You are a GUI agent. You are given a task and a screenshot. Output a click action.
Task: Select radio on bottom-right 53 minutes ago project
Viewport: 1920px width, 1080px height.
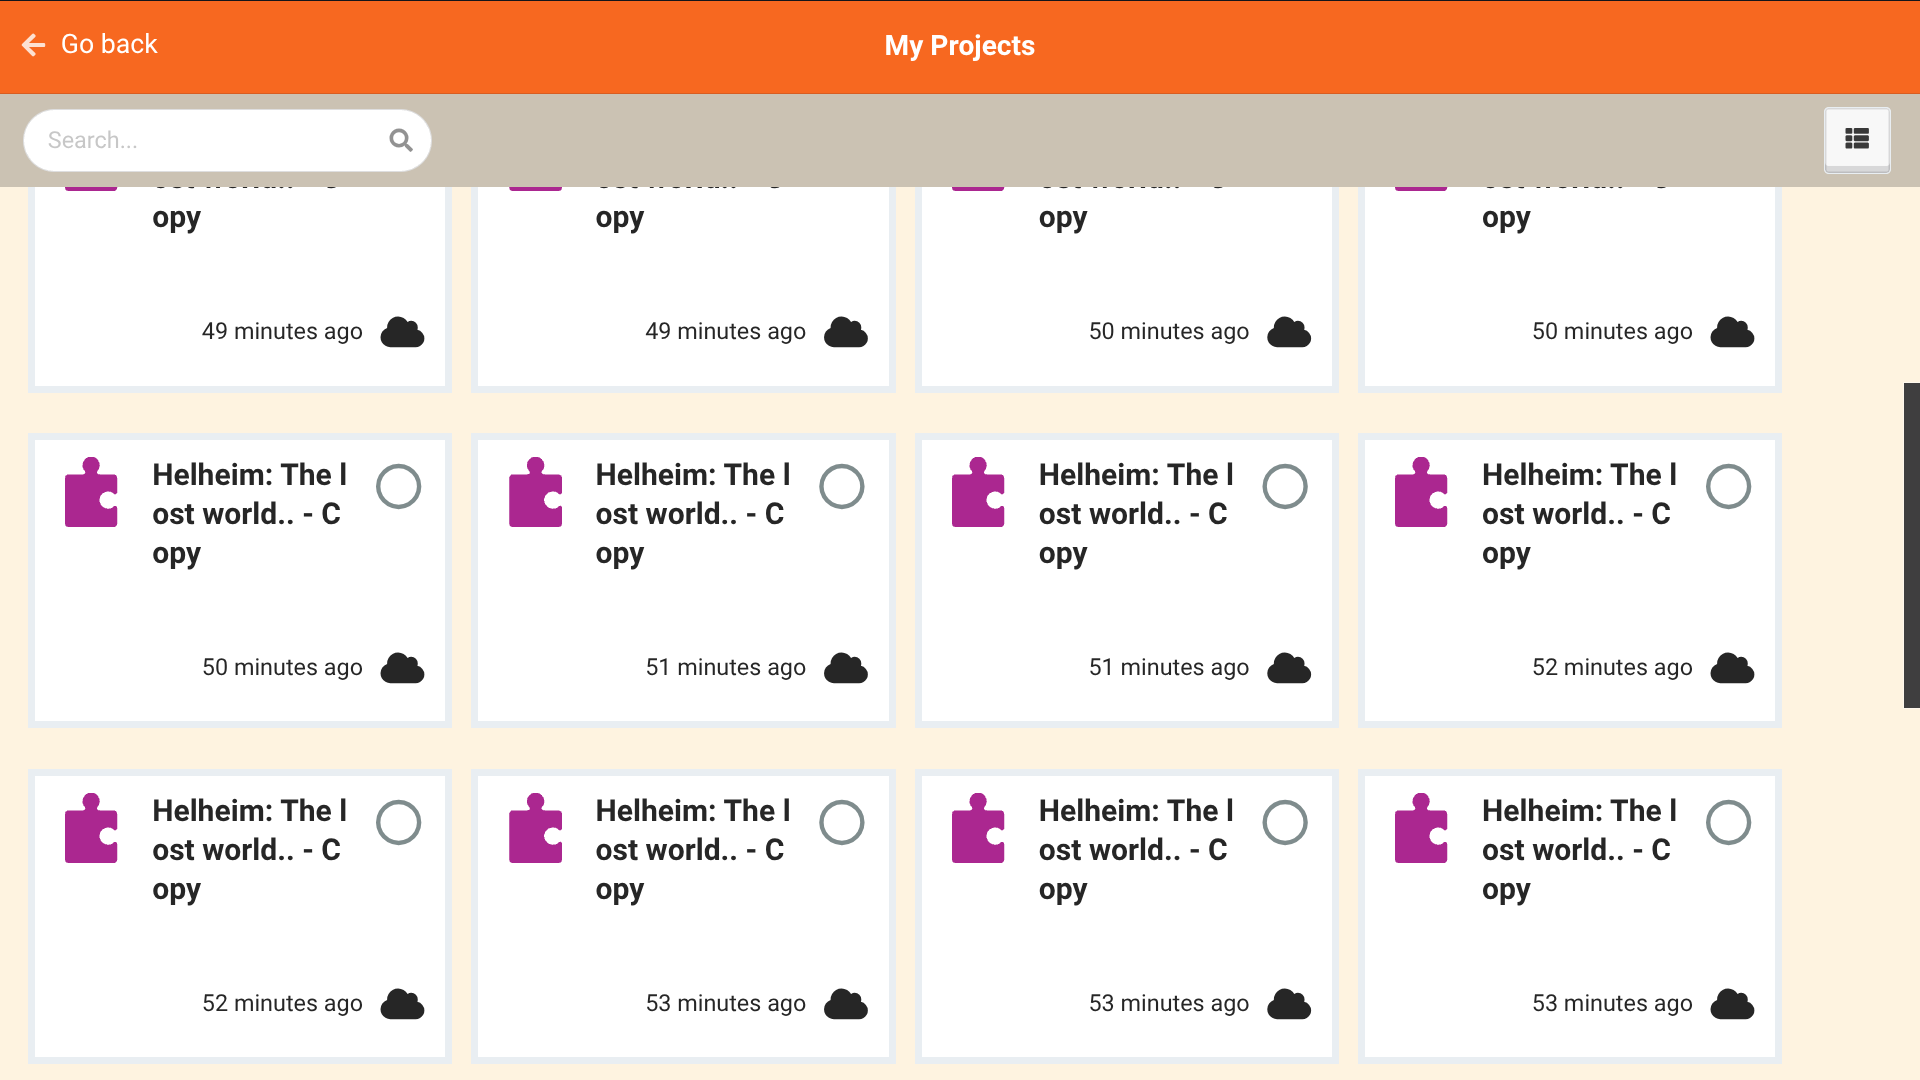click(x=1728, y=823)
